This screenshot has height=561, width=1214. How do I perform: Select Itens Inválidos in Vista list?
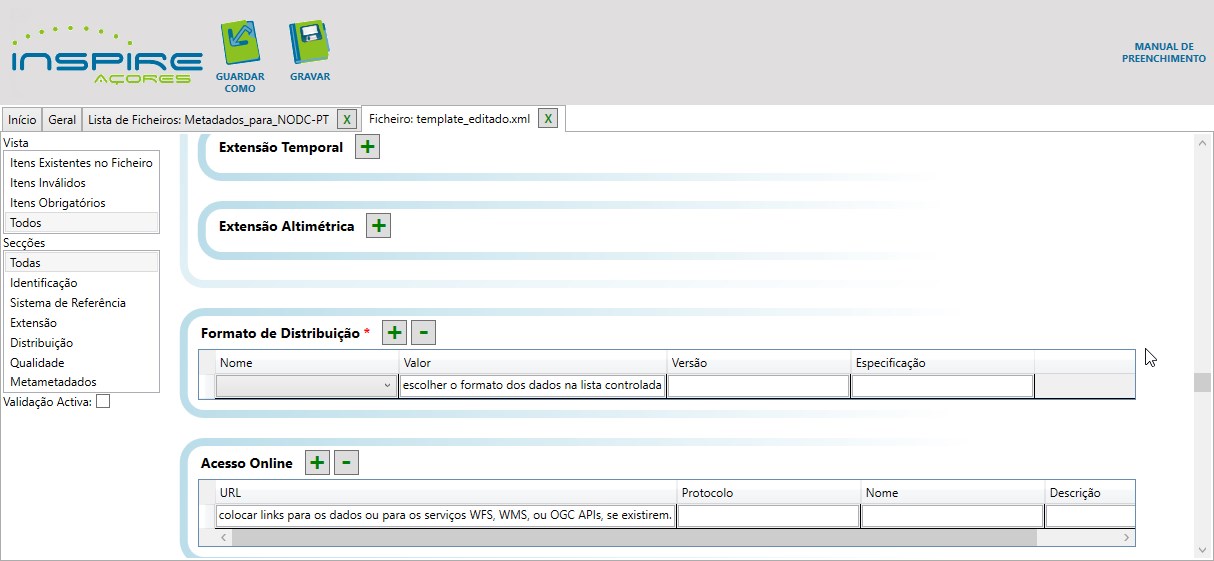click(48, 183)
